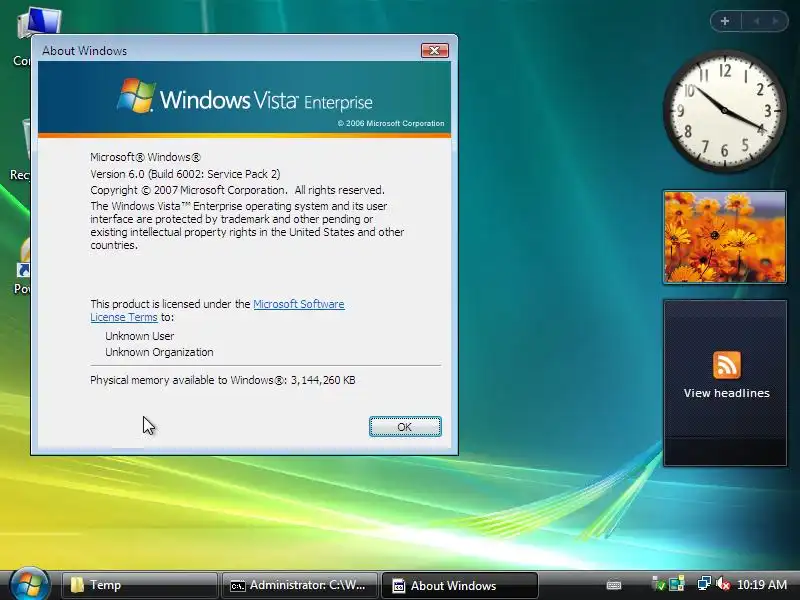Show the date via the 10:19 AM clock

click(762, 585)
